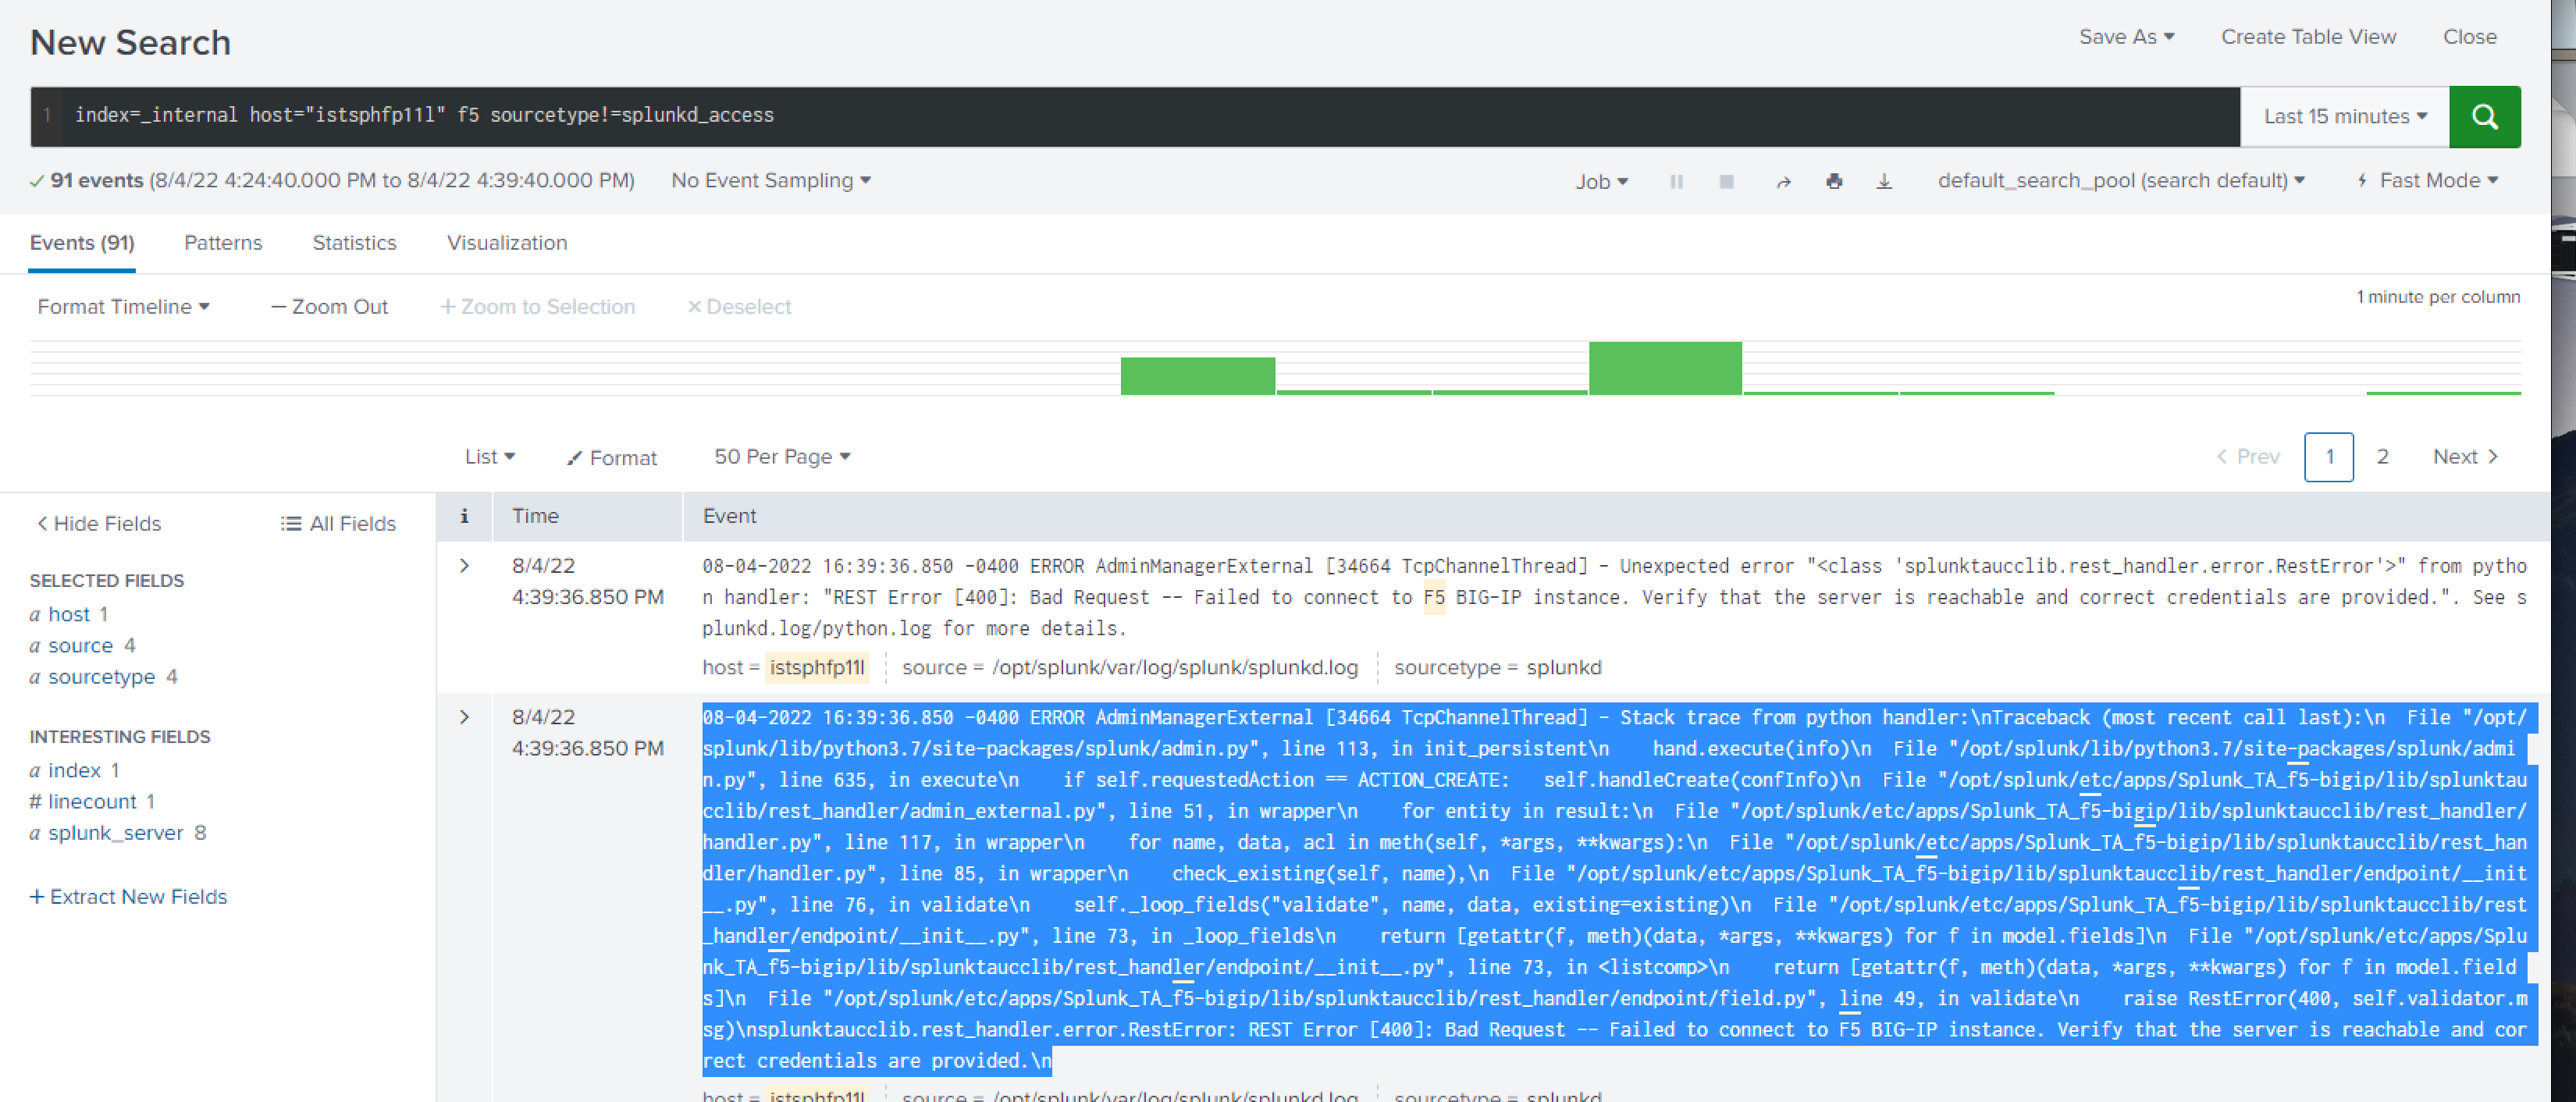The height and width of the screenshot is (1102, 2576).
Task: Open the Save As dropdown
Action: click(2126, 37)
